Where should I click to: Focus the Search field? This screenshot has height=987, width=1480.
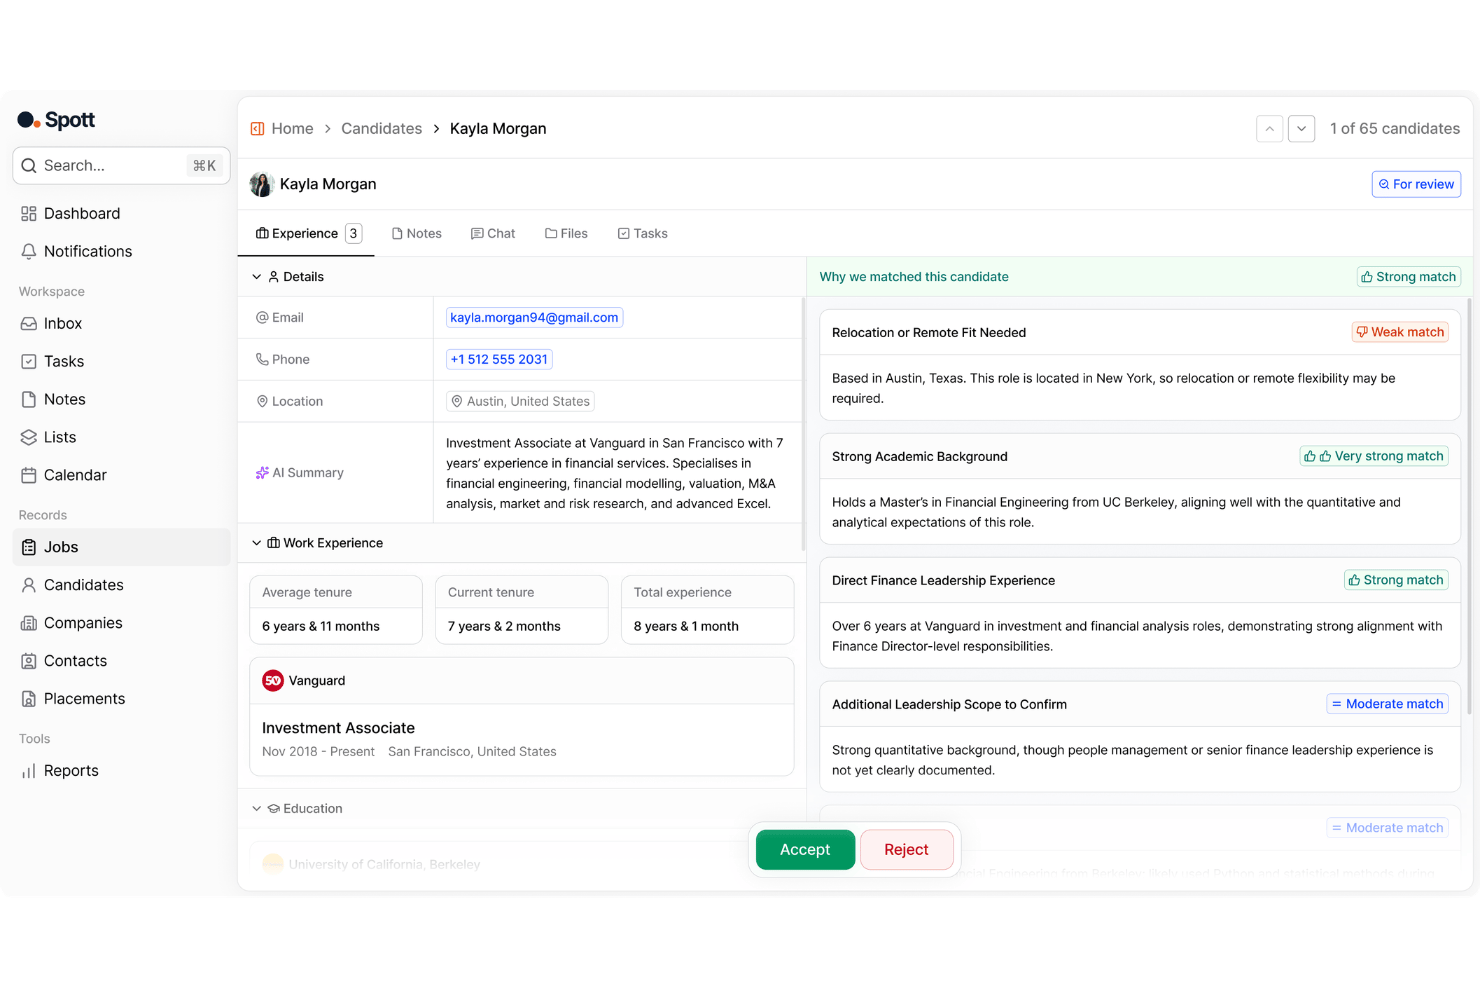[x=121, y=166]
